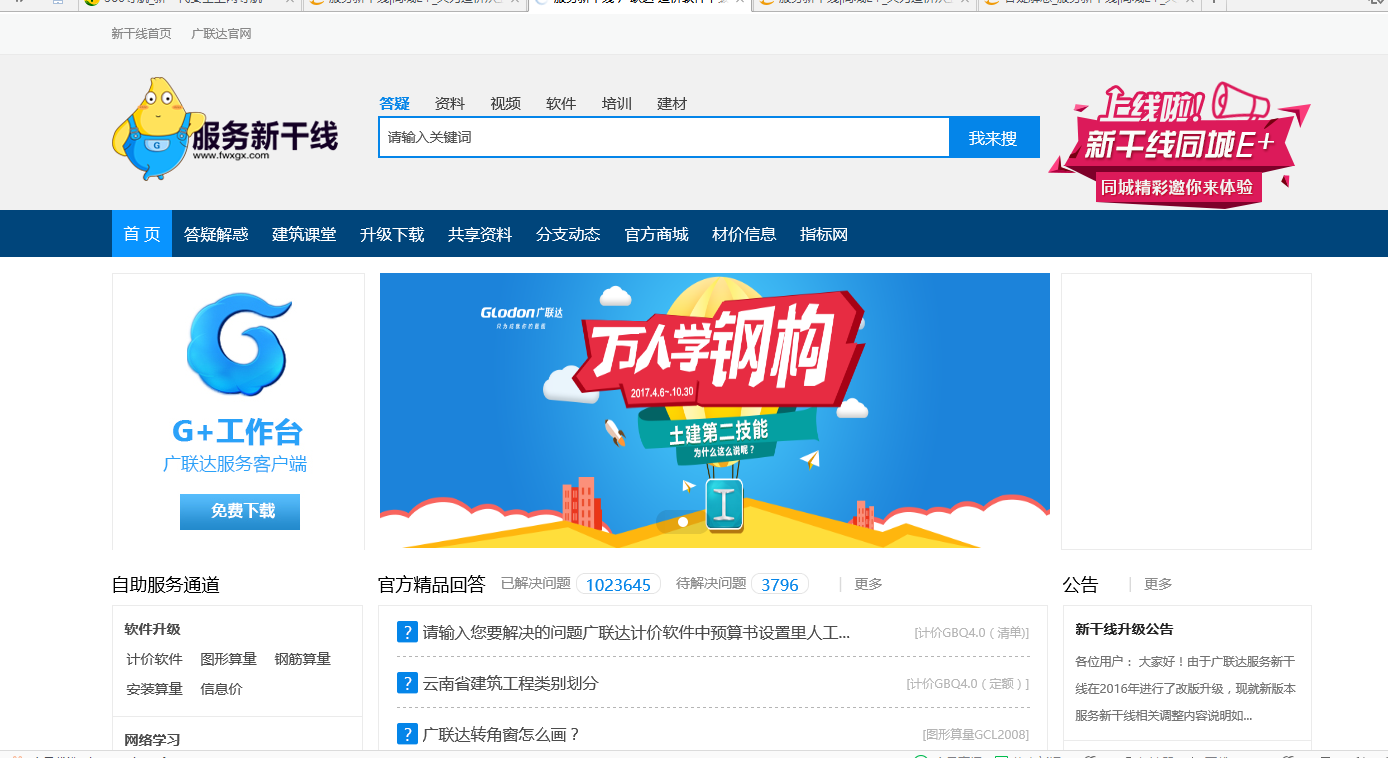Click the 自助服务通道 heading
1388x758 pixels.
pyautogui.click(x=166, y=585)
